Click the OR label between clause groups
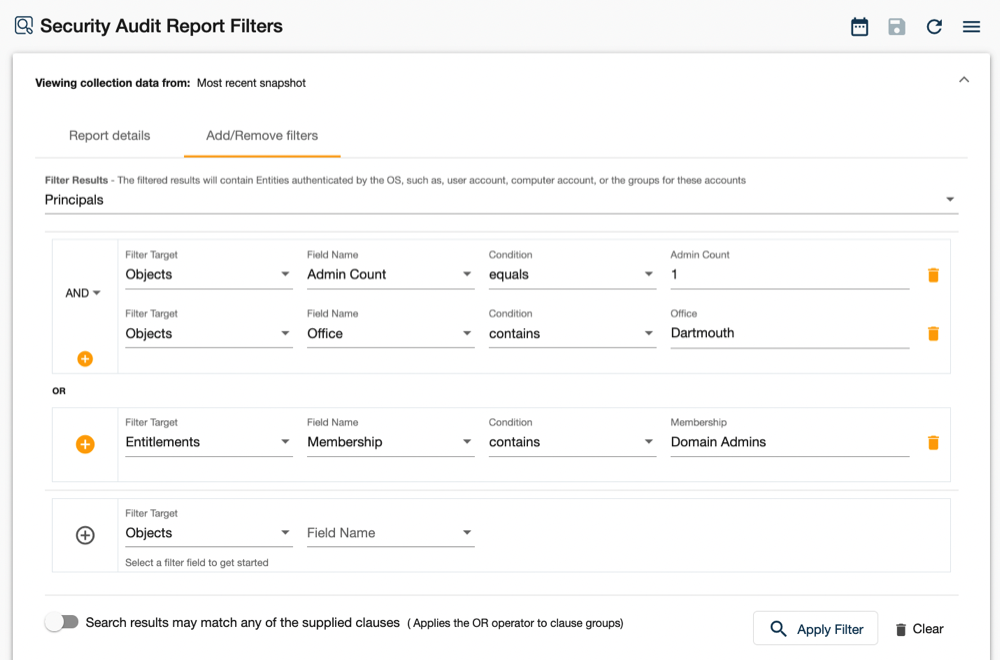This screenshot has height=660, width=1000. point(59,391)
